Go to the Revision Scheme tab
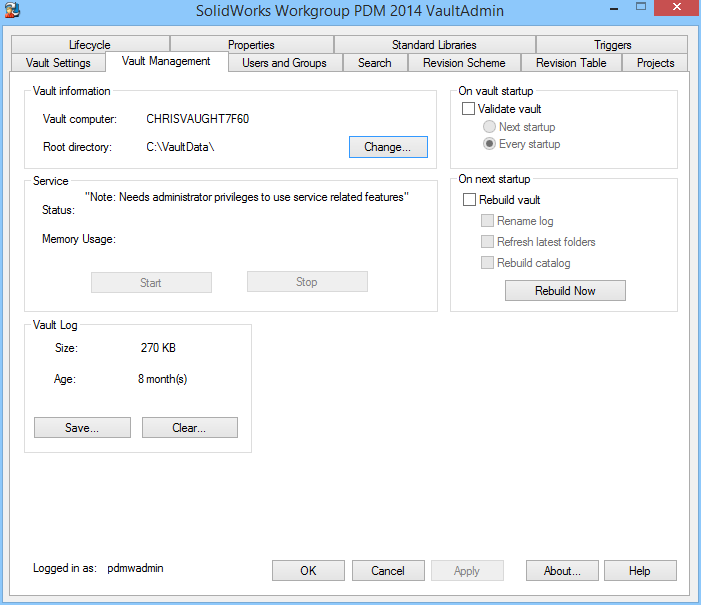This screenshot has height=605, width=701. click(464, 63)
